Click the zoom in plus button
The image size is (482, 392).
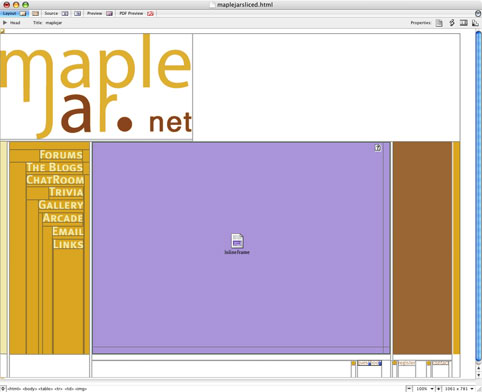pos(438,389)
